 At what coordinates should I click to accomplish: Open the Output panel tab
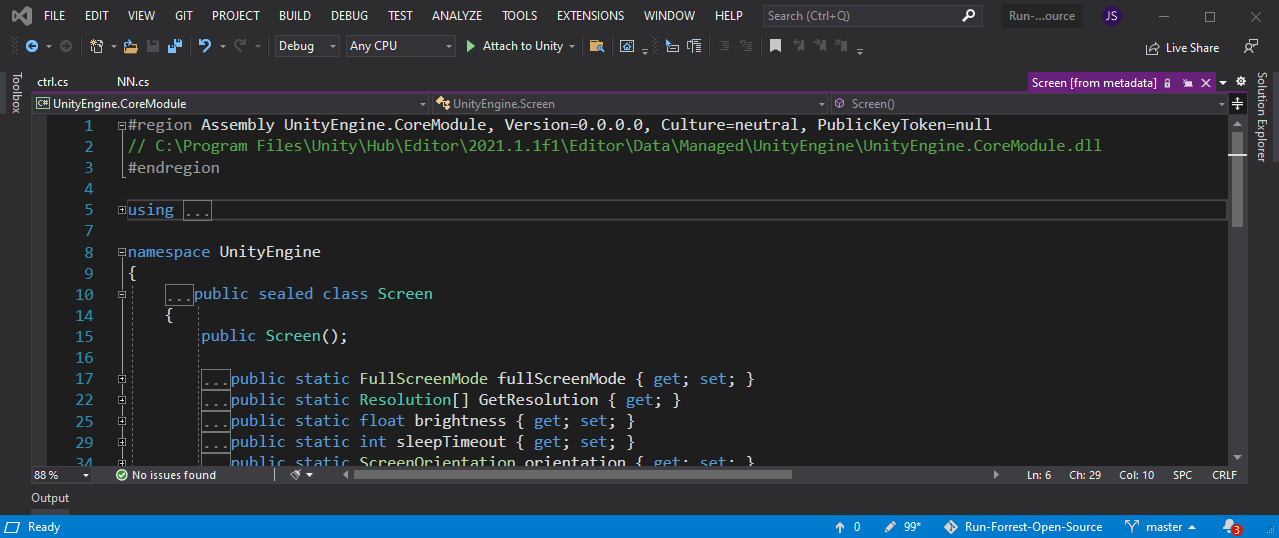(50, 498)
